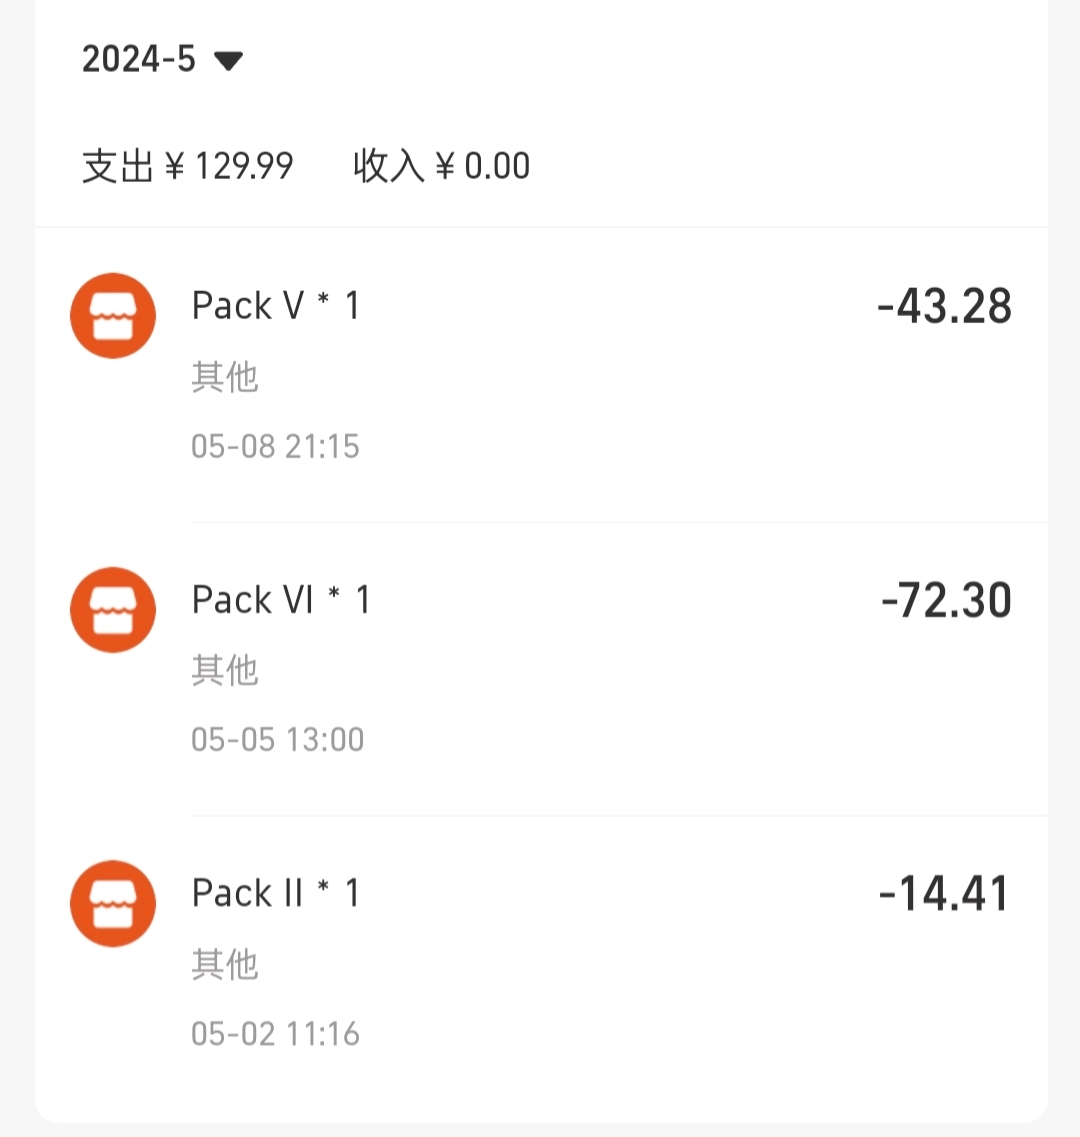The image size is (1080, 1137).
Task: Click the store icon beside Pack V
Action: (x=113, y=316)
